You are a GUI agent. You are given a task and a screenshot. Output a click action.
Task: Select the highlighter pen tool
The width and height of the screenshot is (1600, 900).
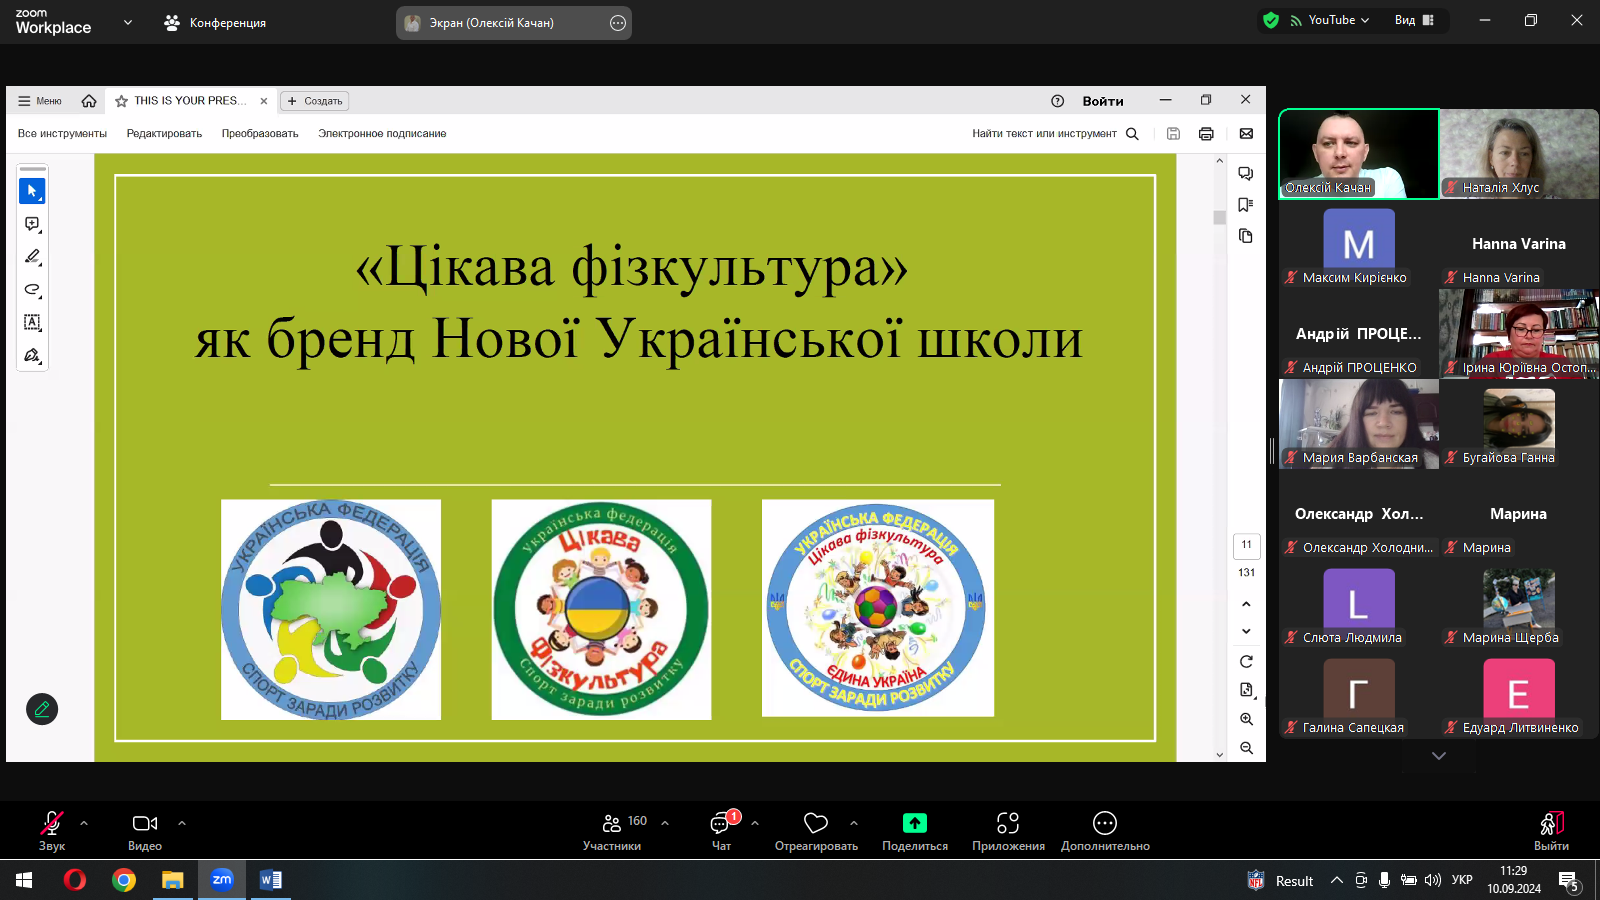pos(32,257)
